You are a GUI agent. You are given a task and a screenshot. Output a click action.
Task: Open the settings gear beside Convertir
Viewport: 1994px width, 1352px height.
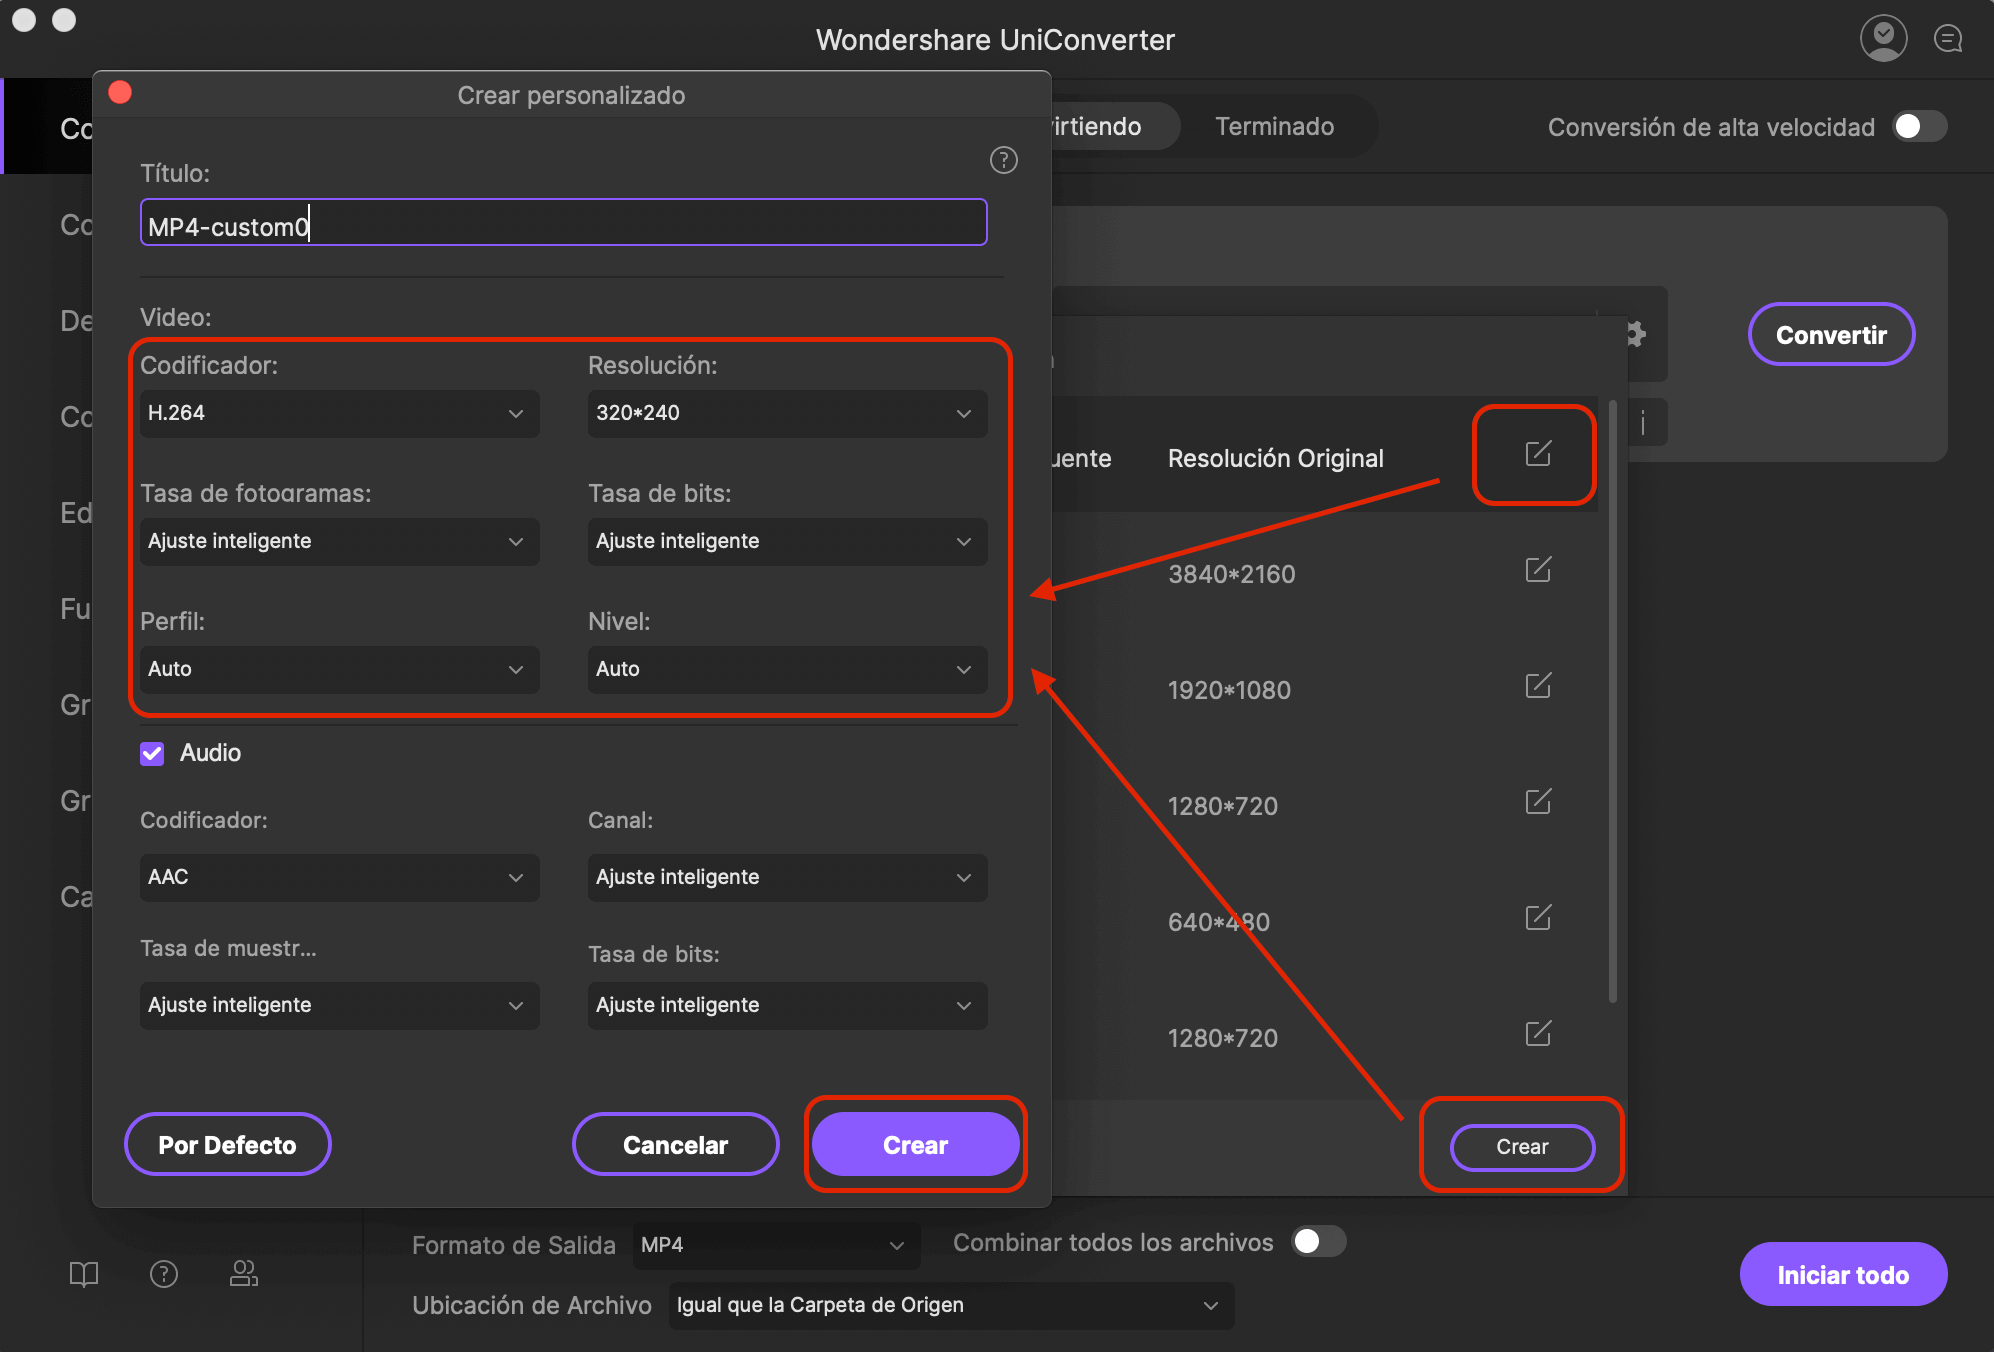[x=1635, y=334]
